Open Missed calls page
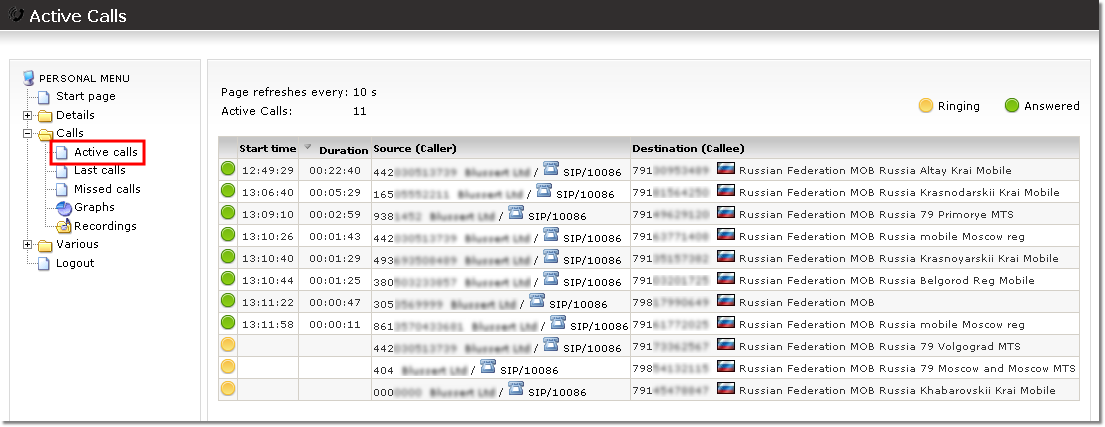1105x427 pixels. 107,189
